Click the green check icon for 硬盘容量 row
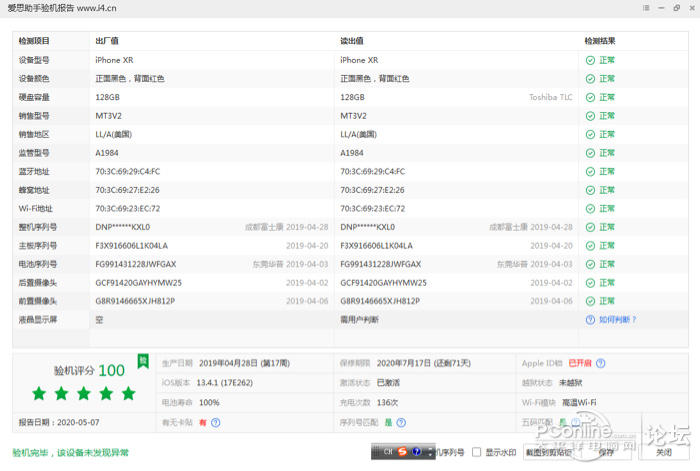Screen dimensions: 700x471 coord(590,97)
